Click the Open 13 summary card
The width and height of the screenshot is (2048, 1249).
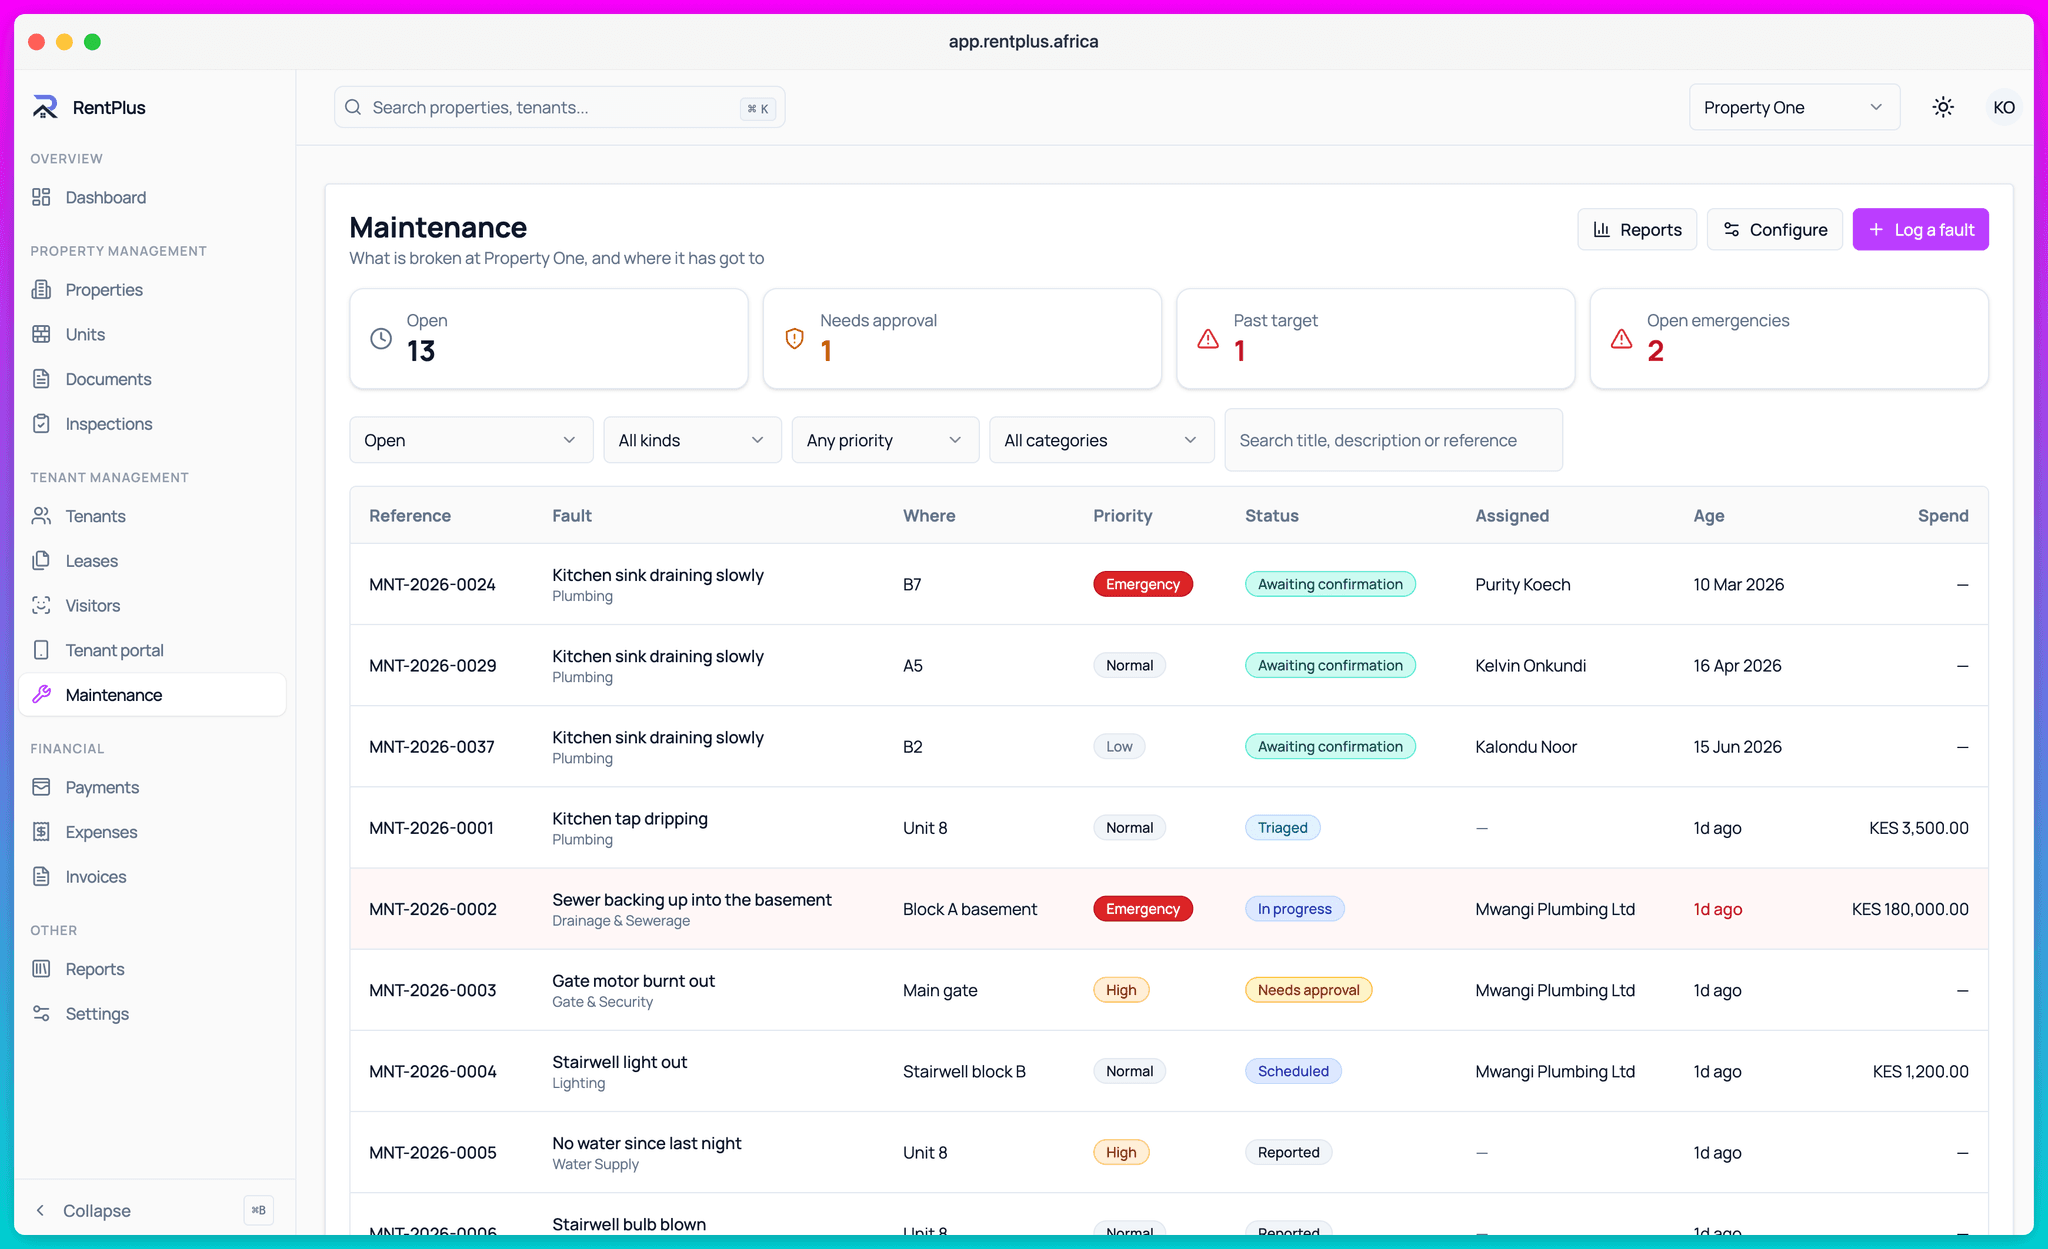point(549,339)
